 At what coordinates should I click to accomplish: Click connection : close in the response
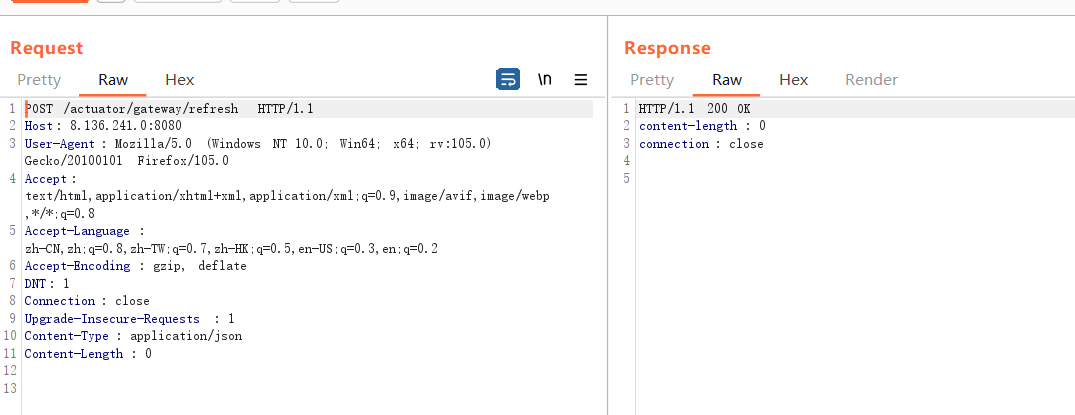(701, 143)
